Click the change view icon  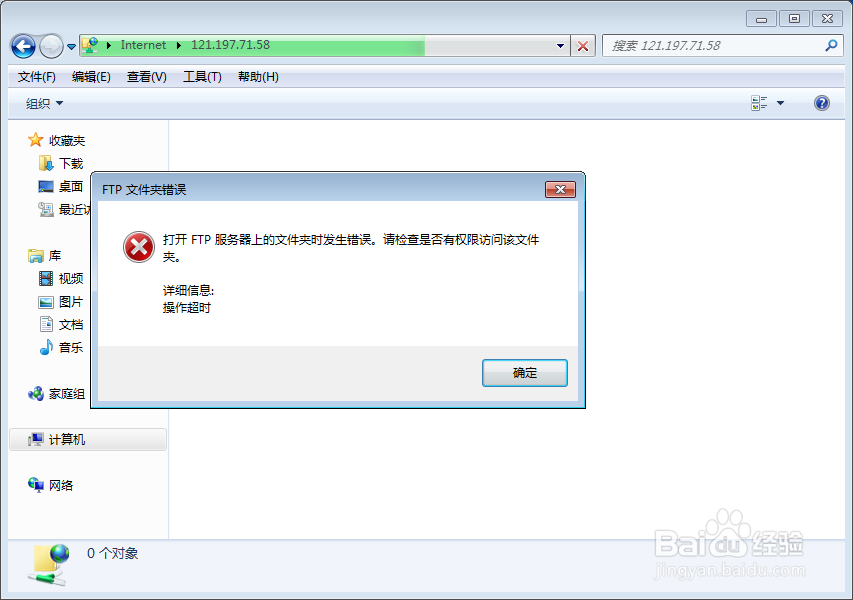[759, 103]
